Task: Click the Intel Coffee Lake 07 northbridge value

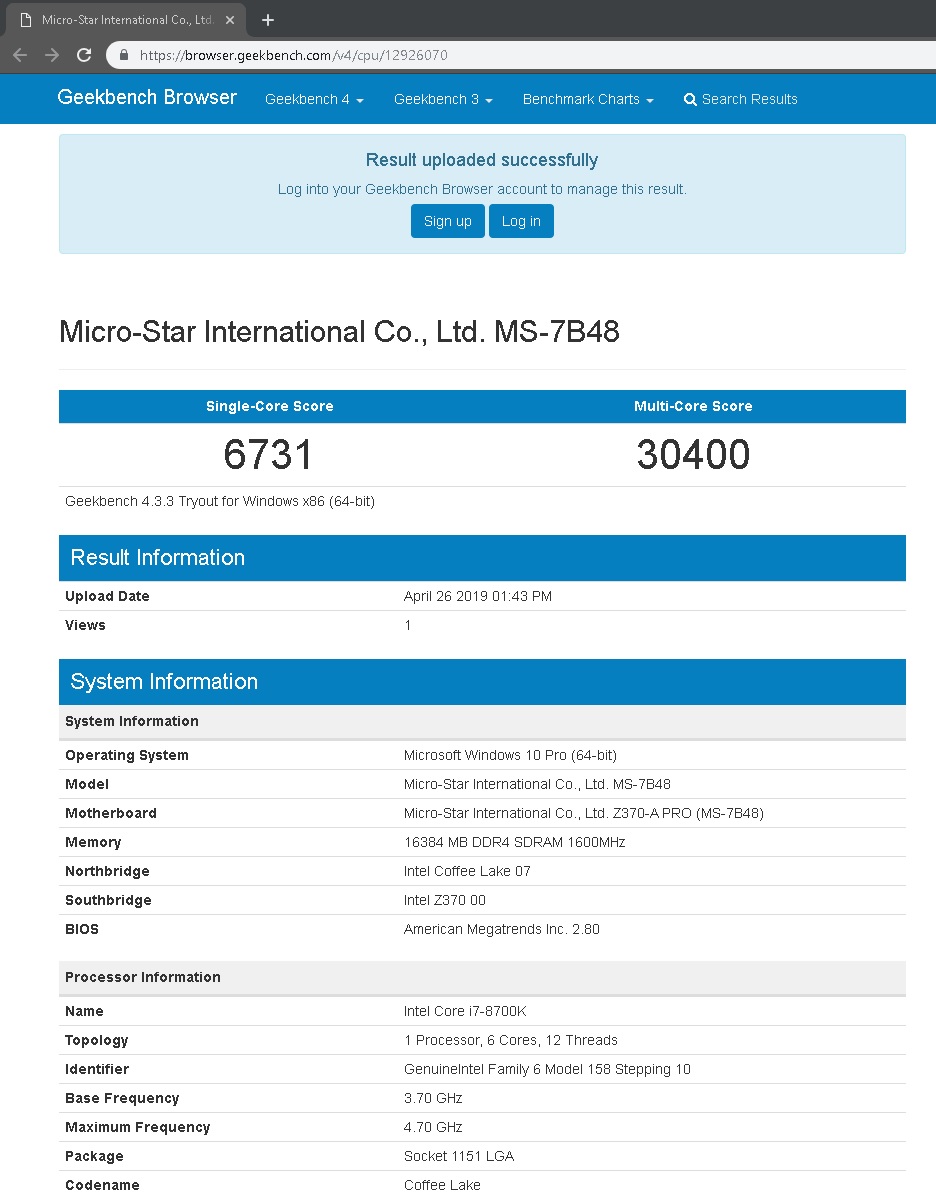Action: 467,871
